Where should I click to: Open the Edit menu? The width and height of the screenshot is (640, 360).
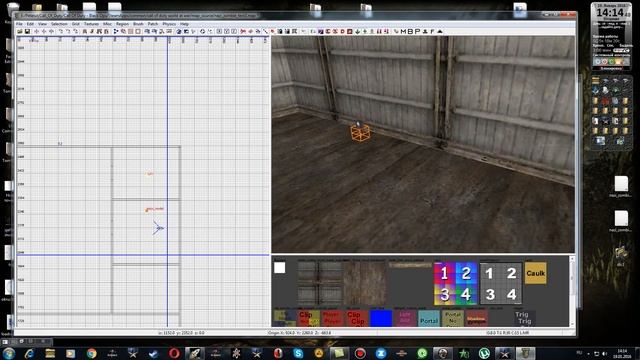[x=30, y=24]
